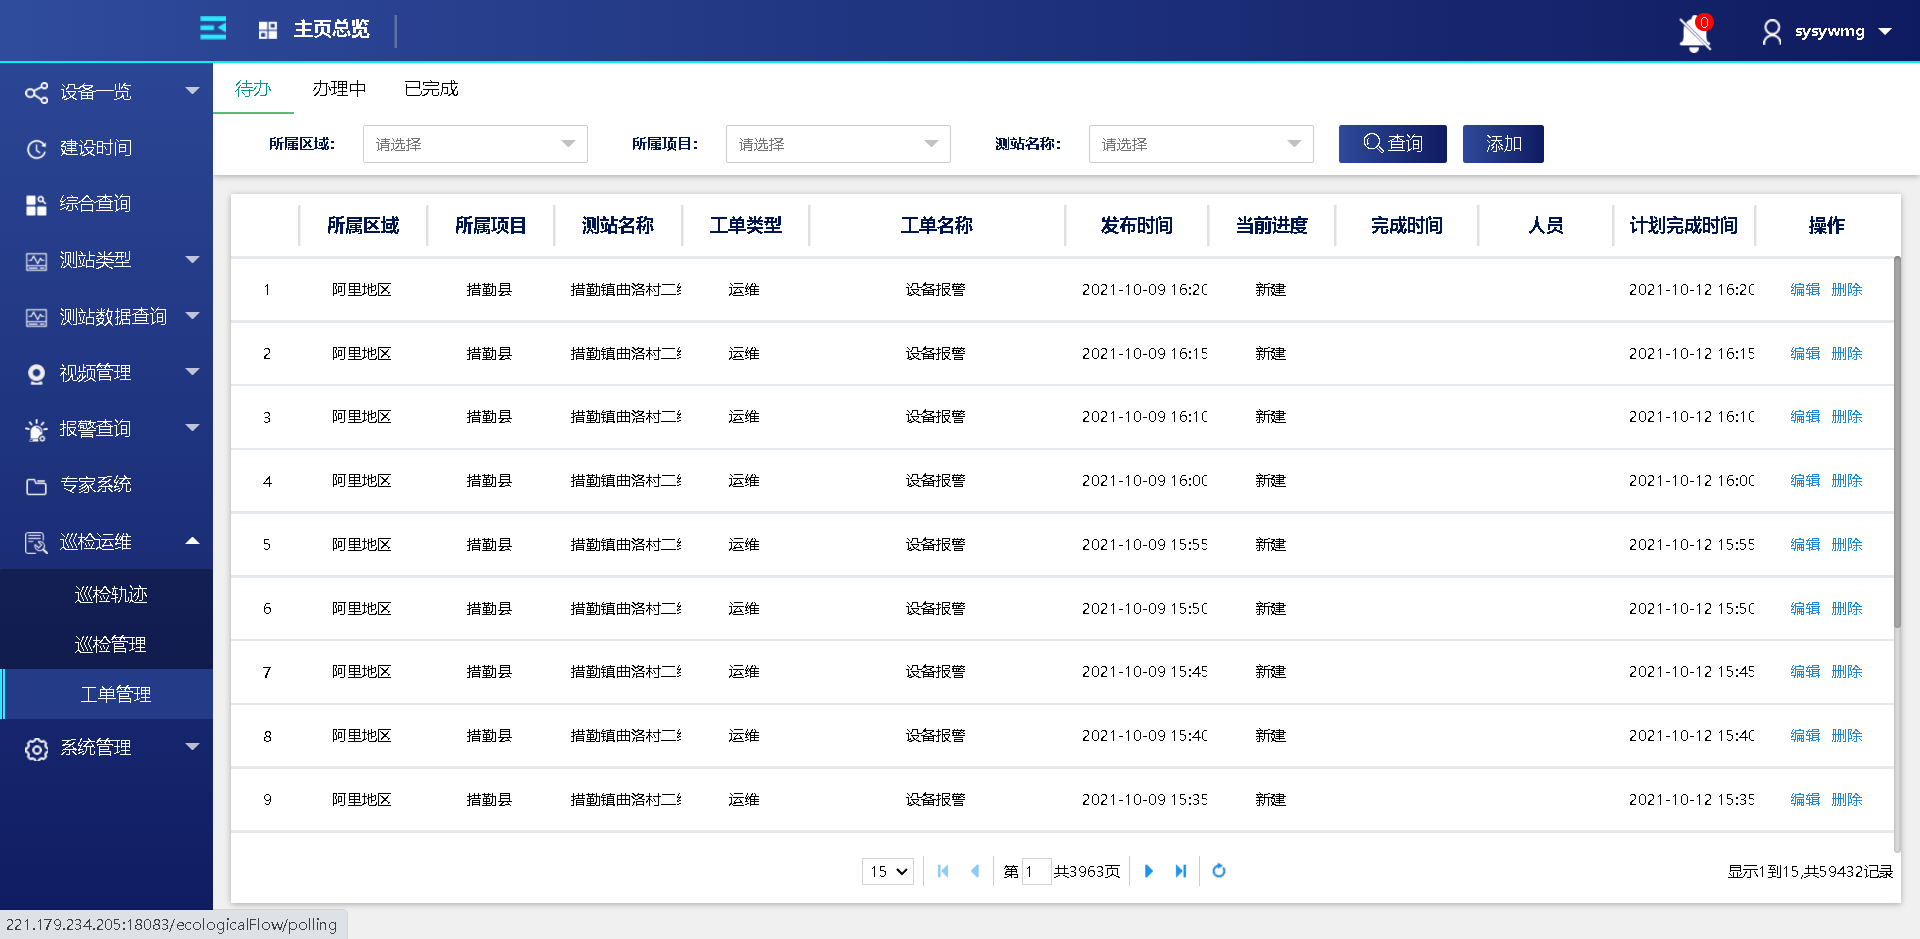Expand the 视频管理 menu arrow

[192, 371]
